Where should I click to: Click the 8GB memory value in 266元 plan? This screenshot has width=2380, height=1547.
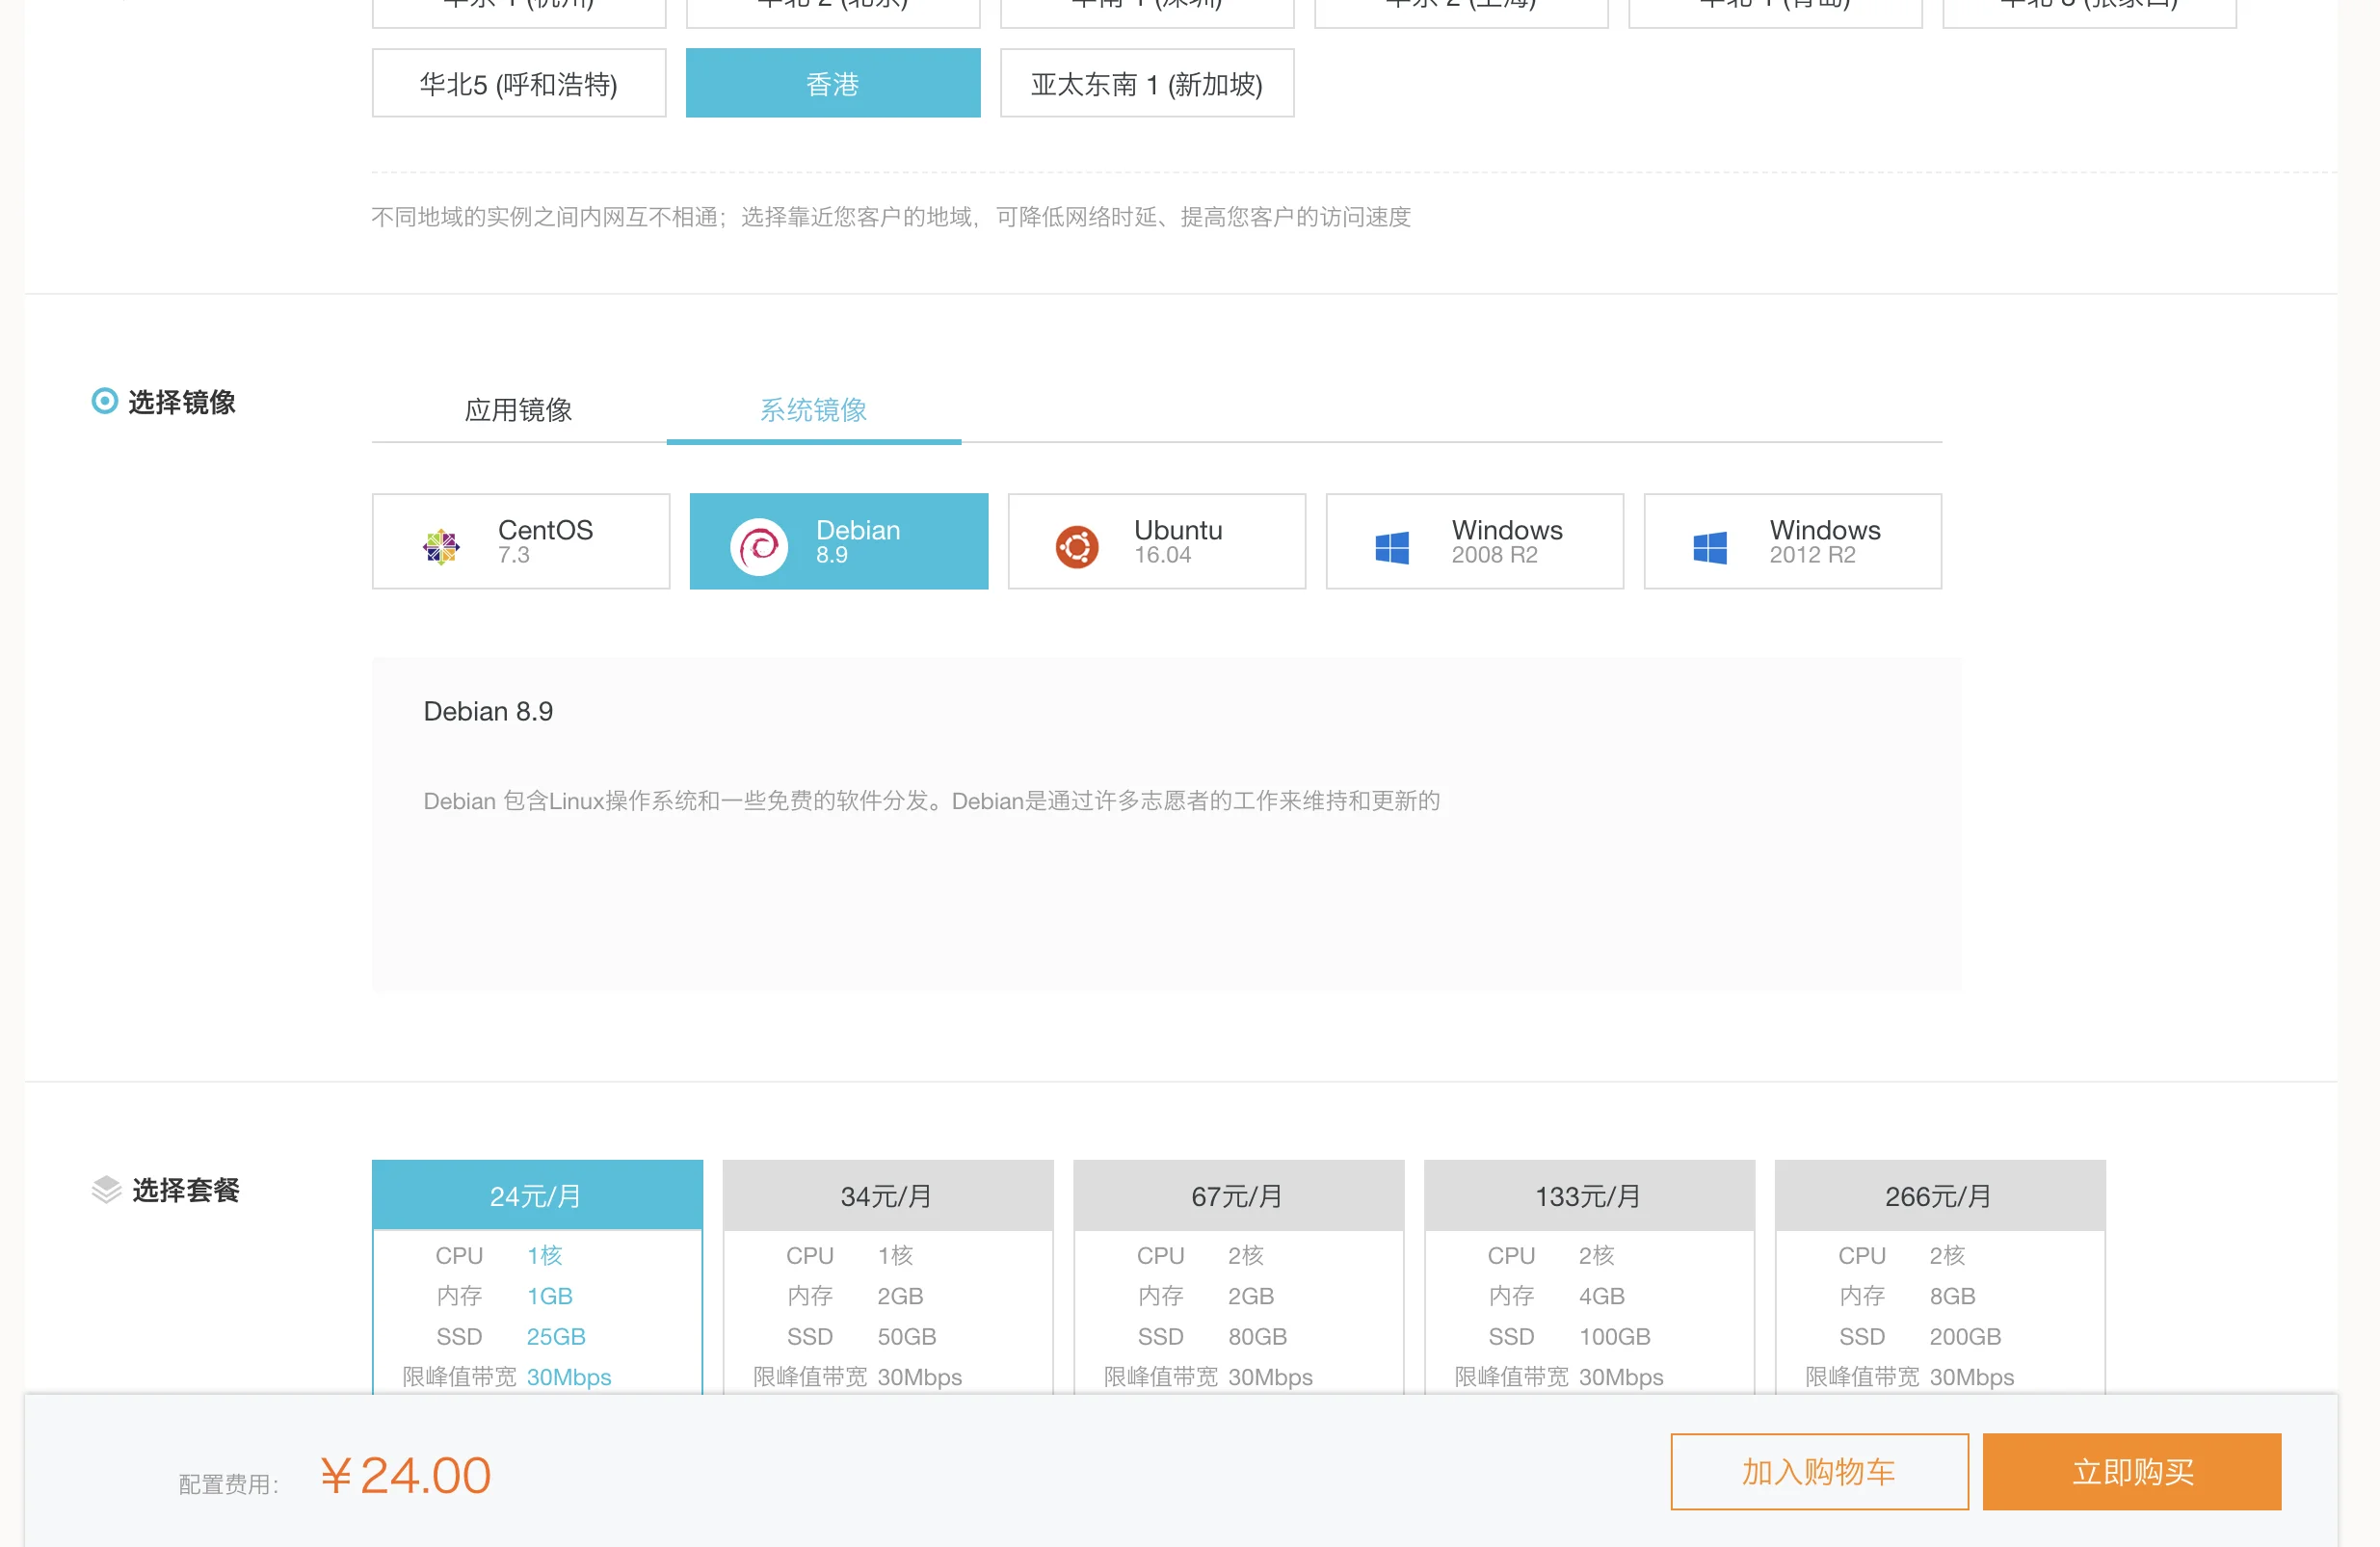[1952, 1296]
